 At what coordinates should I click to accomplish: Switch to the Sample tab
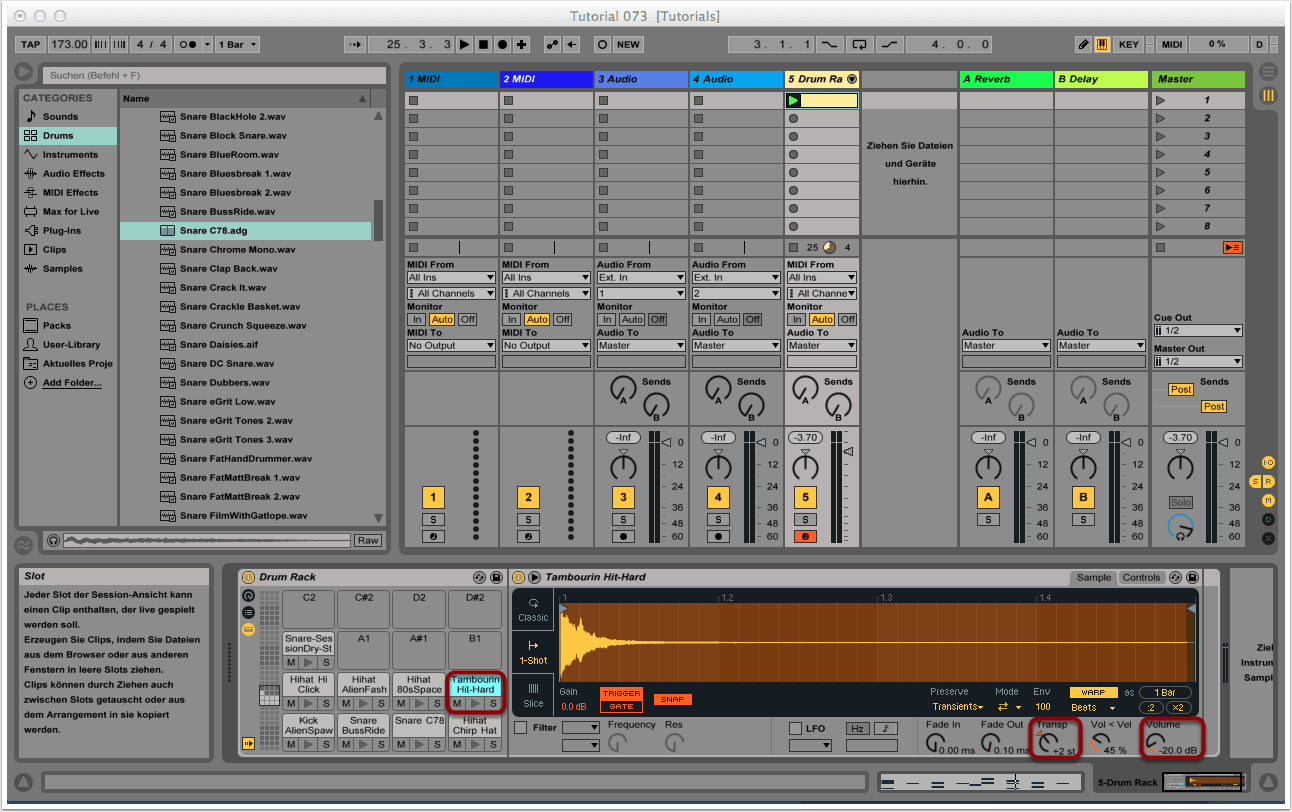tap(1093, 578)
